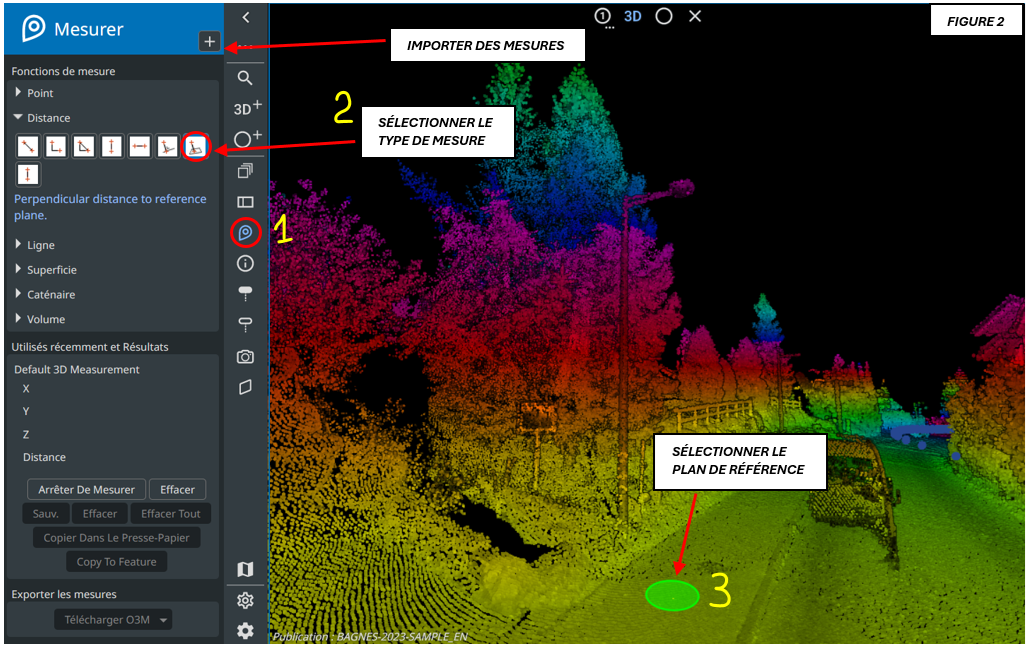Click the 'Utilisés récemment et Résultats' heading
Viewport: 1028px width, 647px height.
(90, 347)
